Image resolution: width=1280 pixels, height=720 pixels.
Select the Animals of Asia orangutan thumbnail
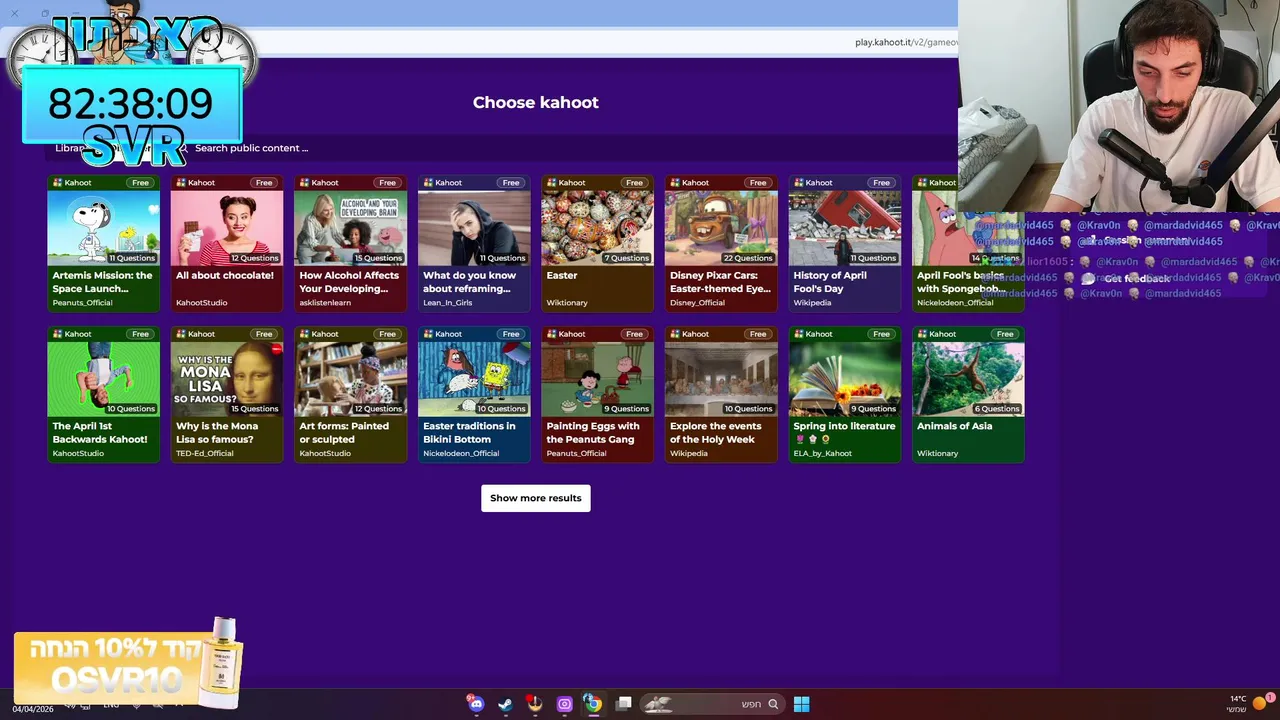click(968, 379)
